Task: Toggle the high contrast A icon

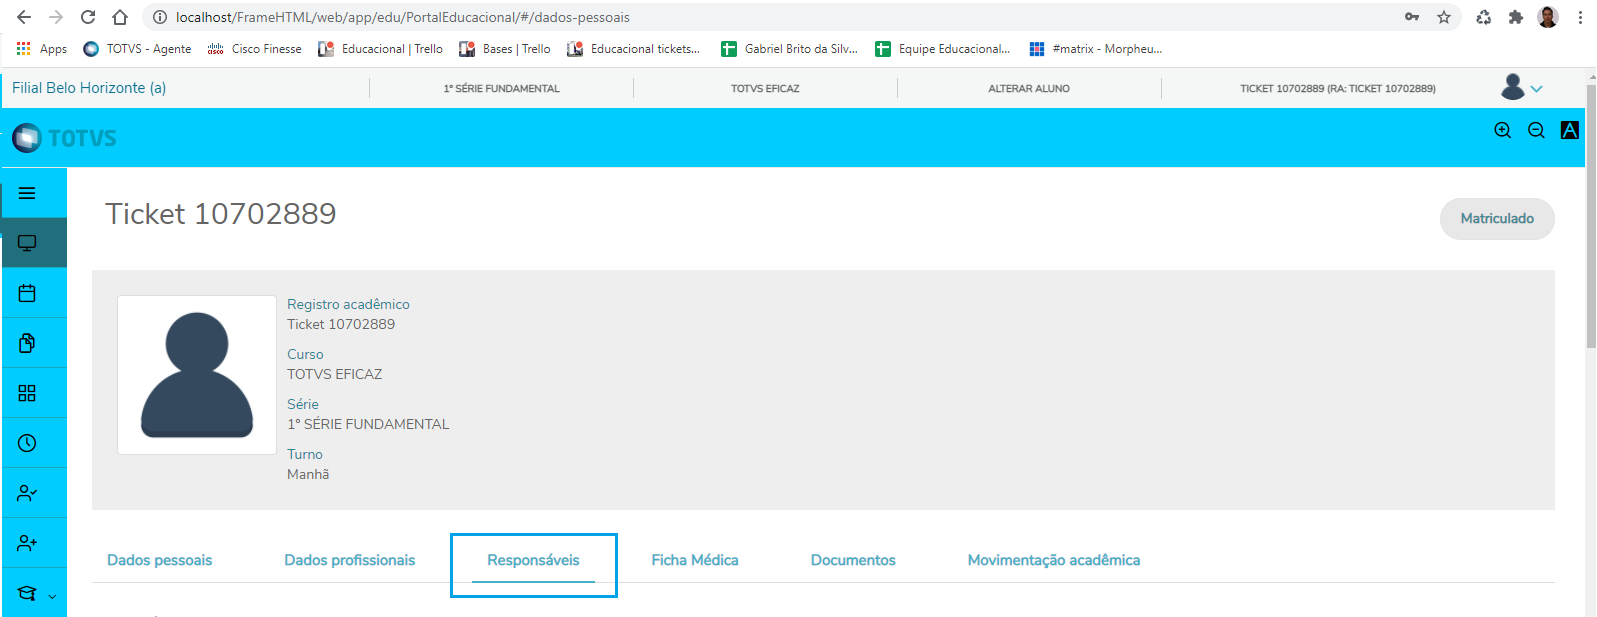Action: coord(1570,130)
